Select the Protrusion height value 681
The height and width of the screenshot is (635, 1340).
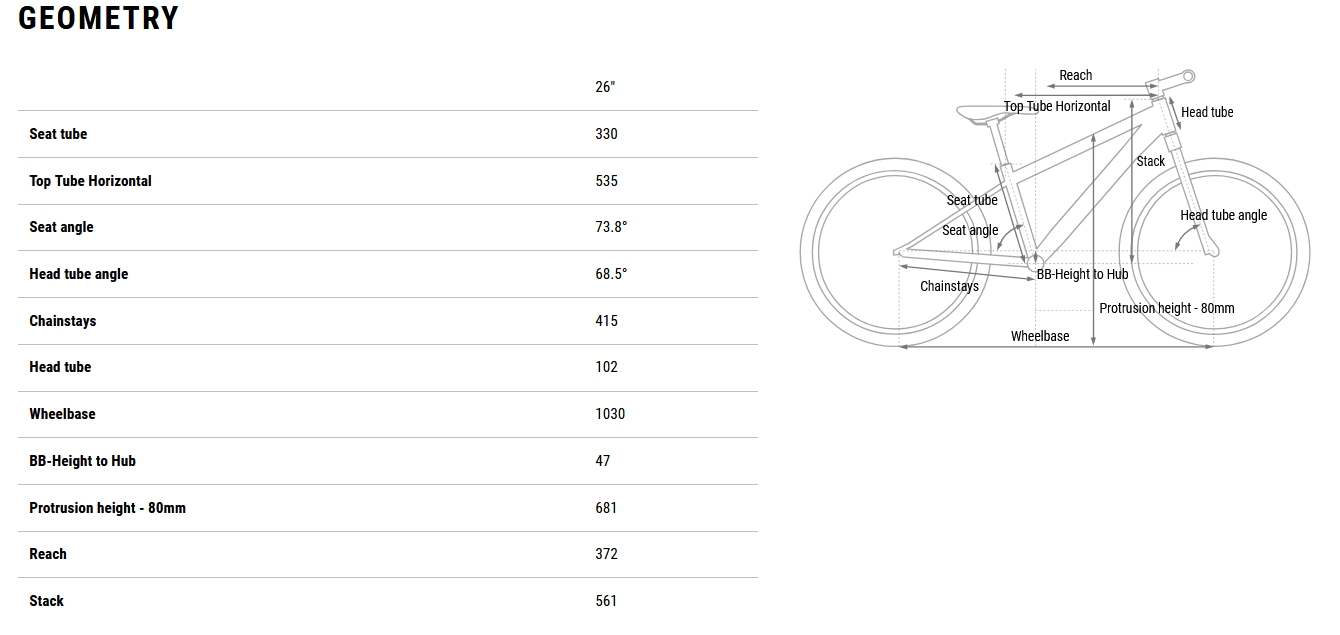[x=606, y=508]
